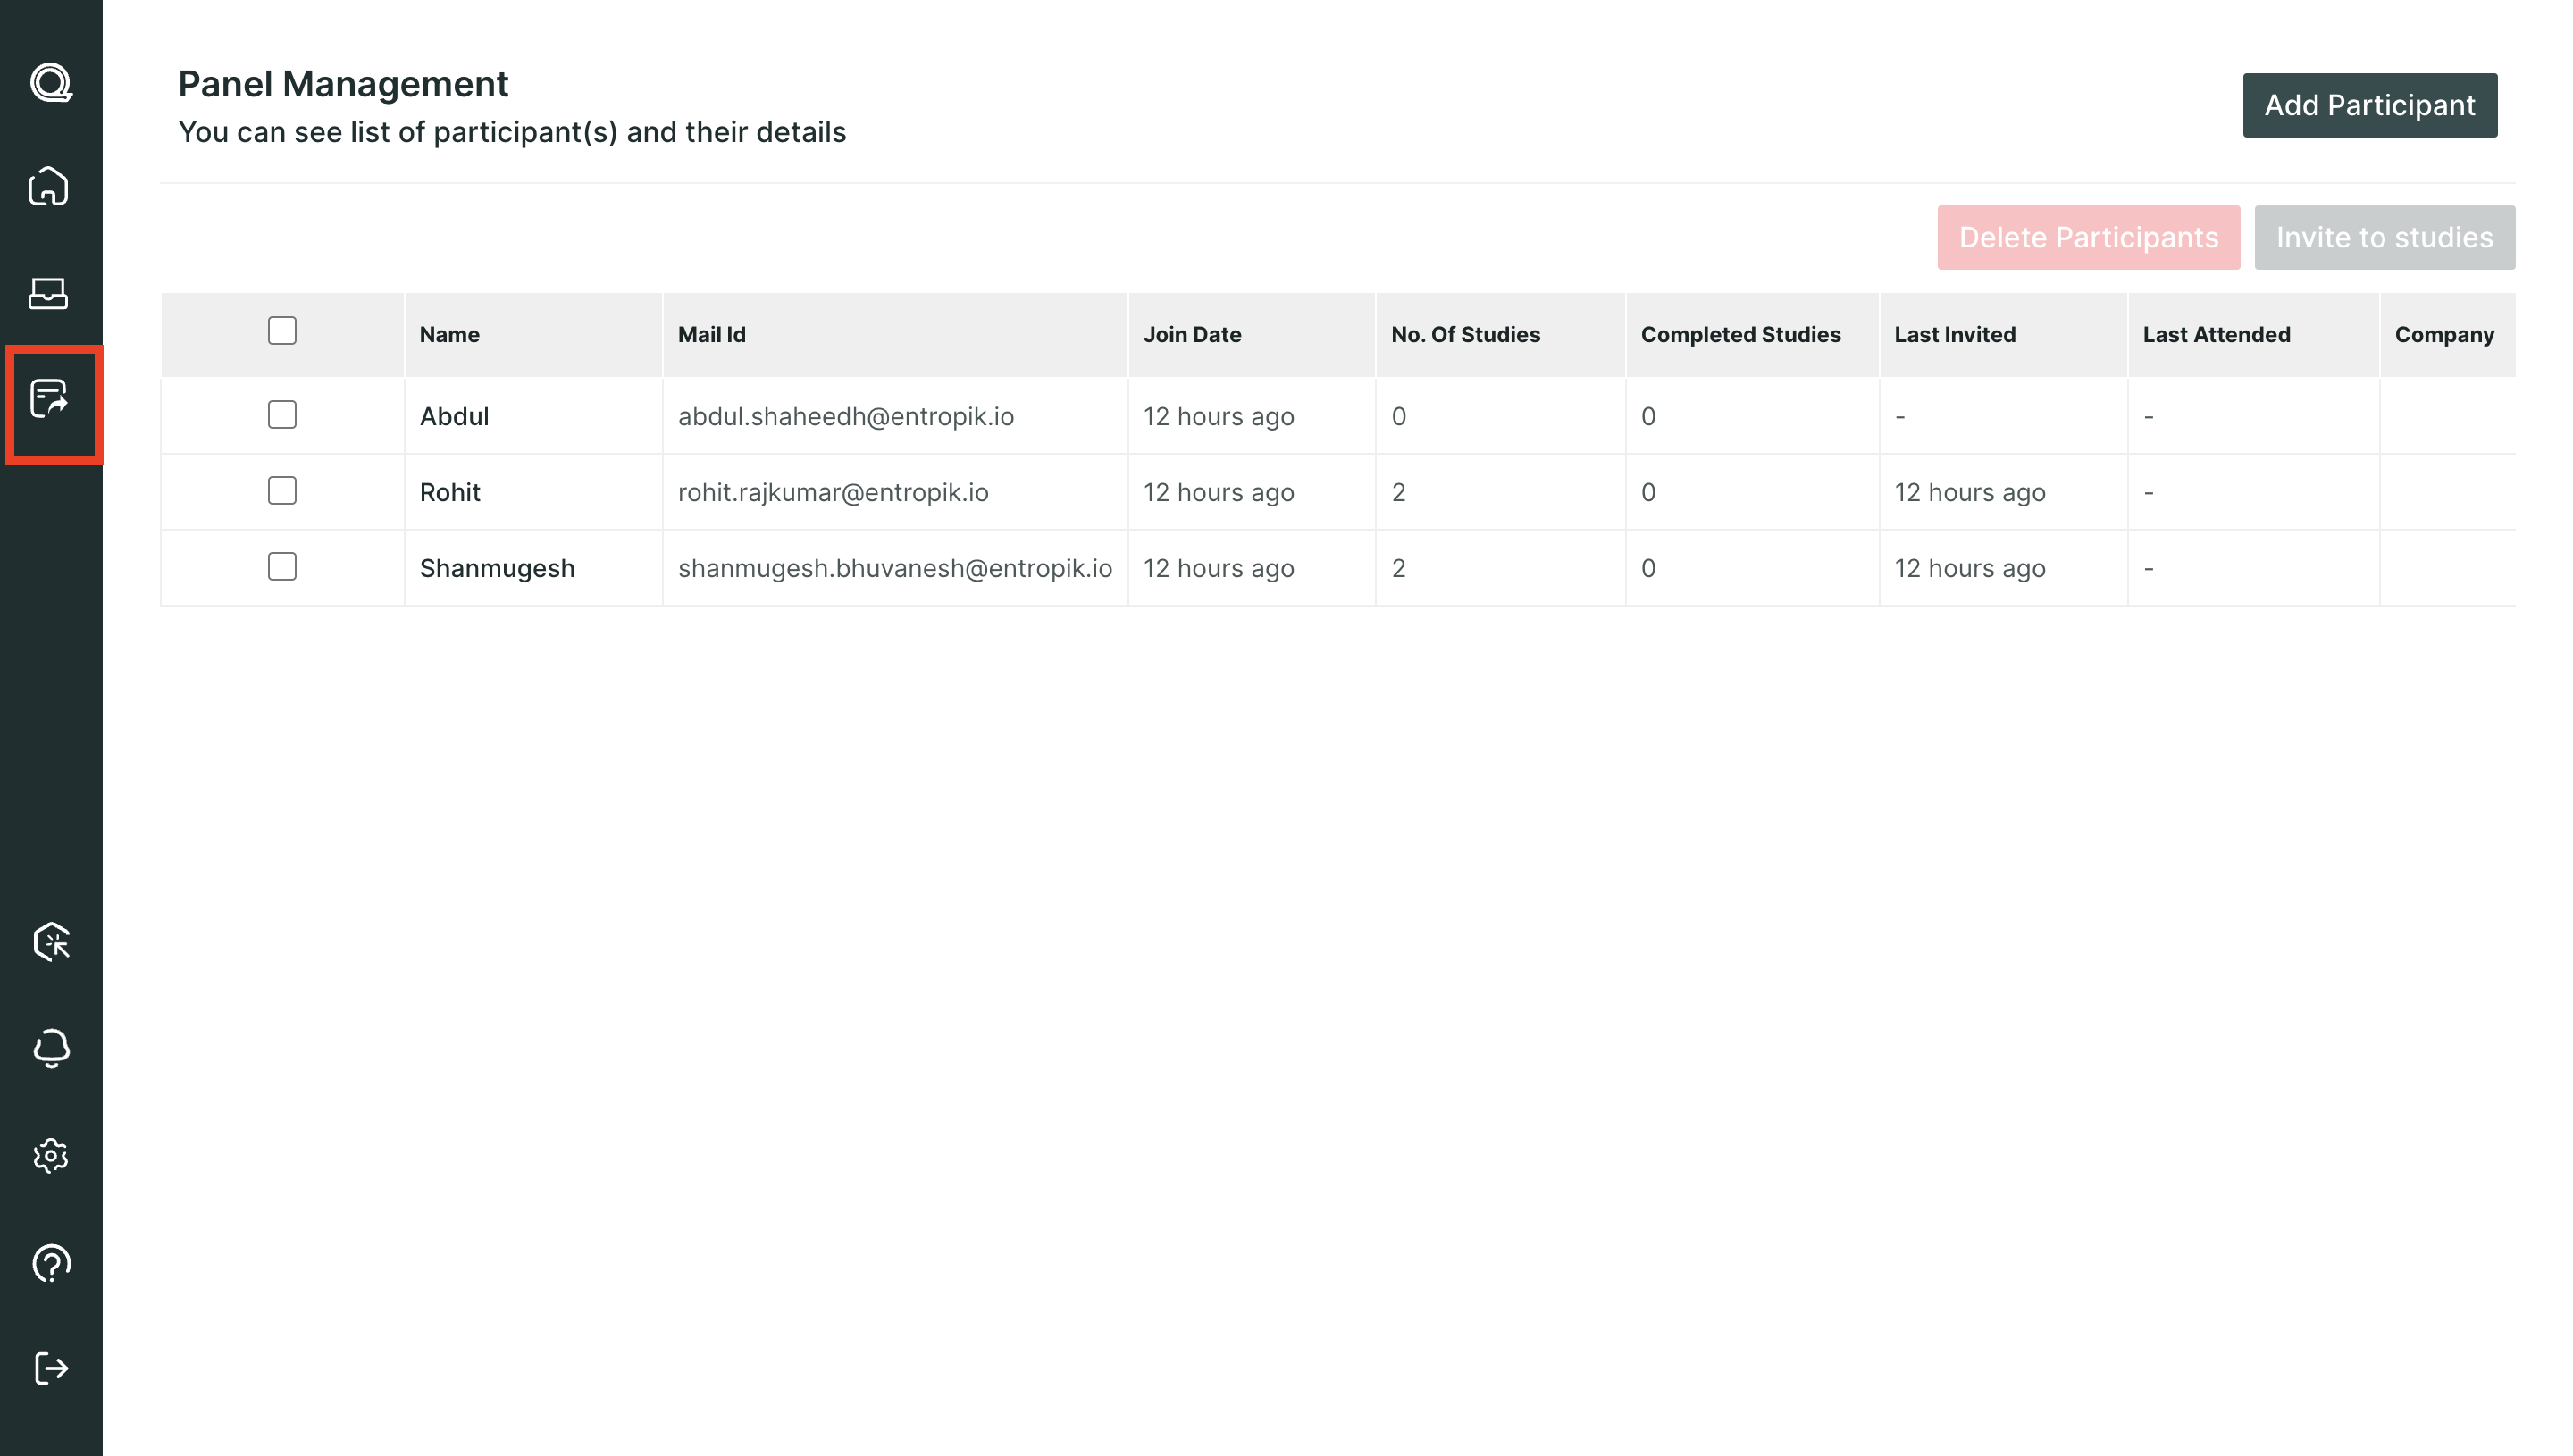Screen dimensions: 2573x1456
Task: Click the Add Participant button
Action: click(x=2369, y=105)
